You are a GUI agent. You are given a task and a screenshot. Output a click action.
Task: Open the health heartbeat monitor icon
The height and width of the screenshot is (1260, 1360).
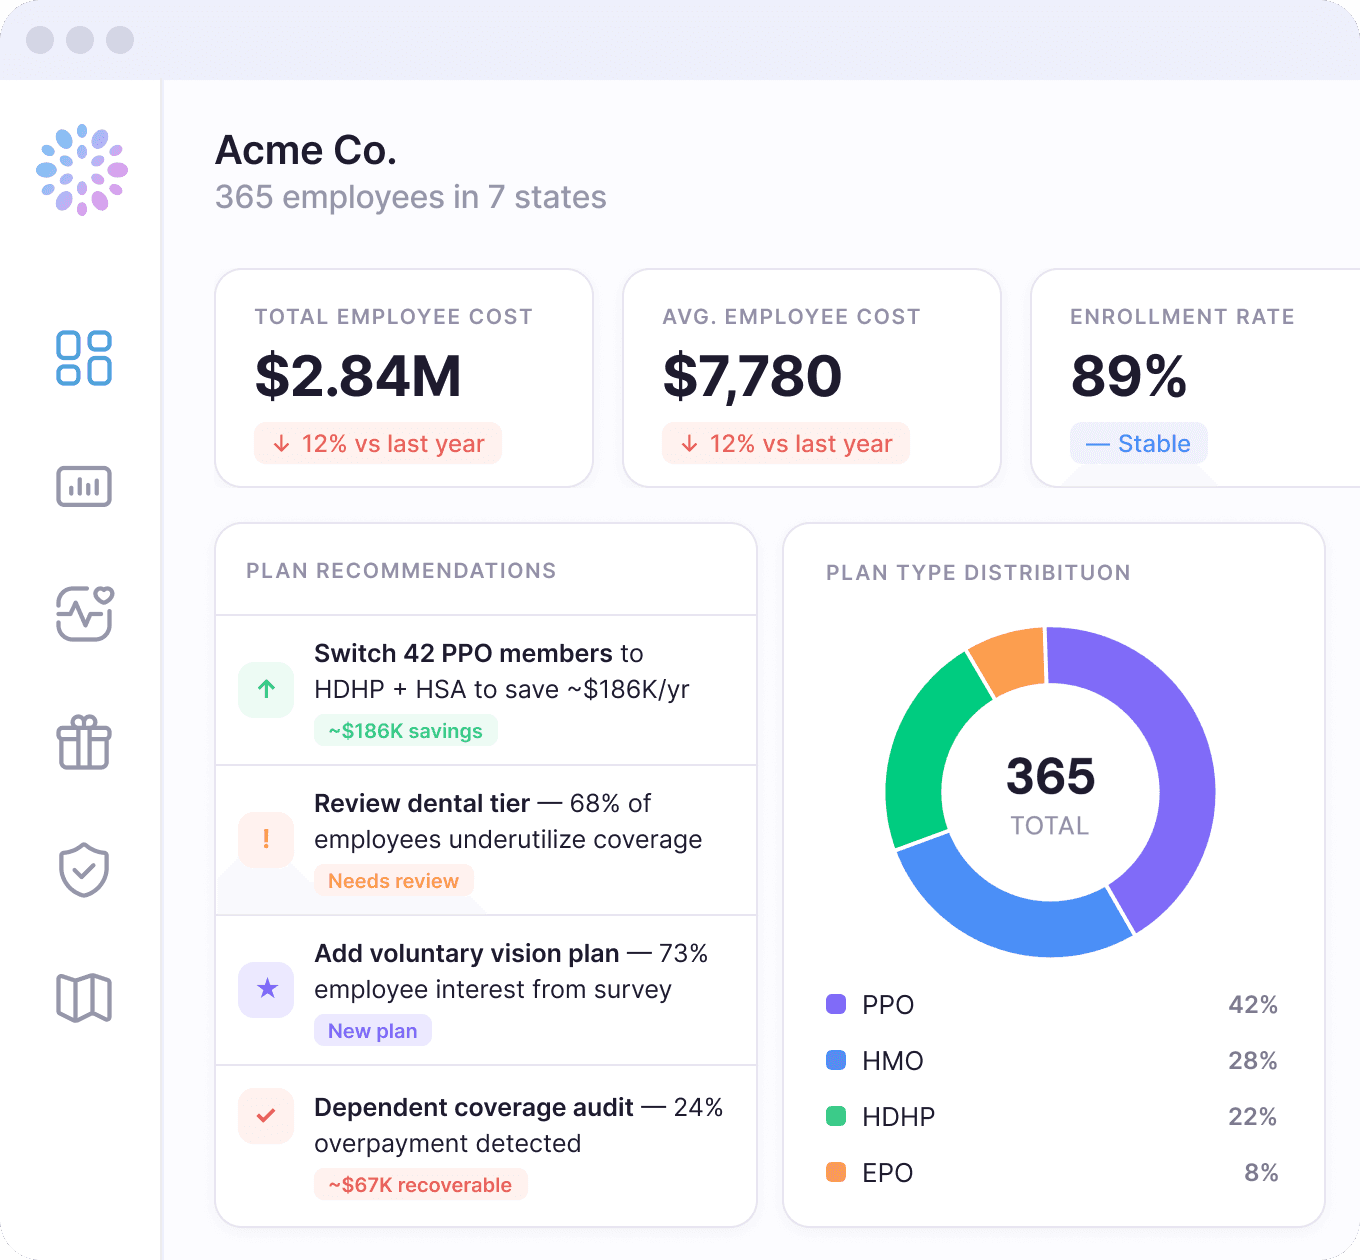84,613
